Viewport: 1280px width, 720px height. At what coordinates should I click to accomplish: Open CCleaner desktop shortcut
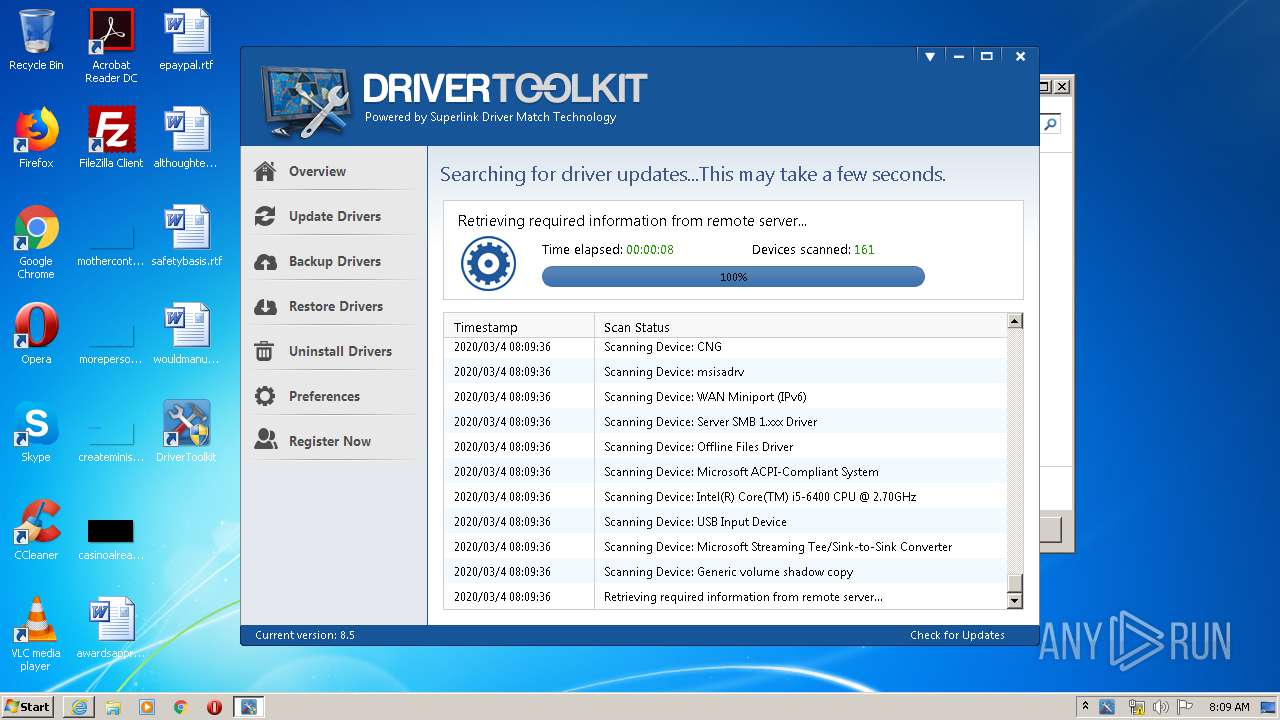36,530
